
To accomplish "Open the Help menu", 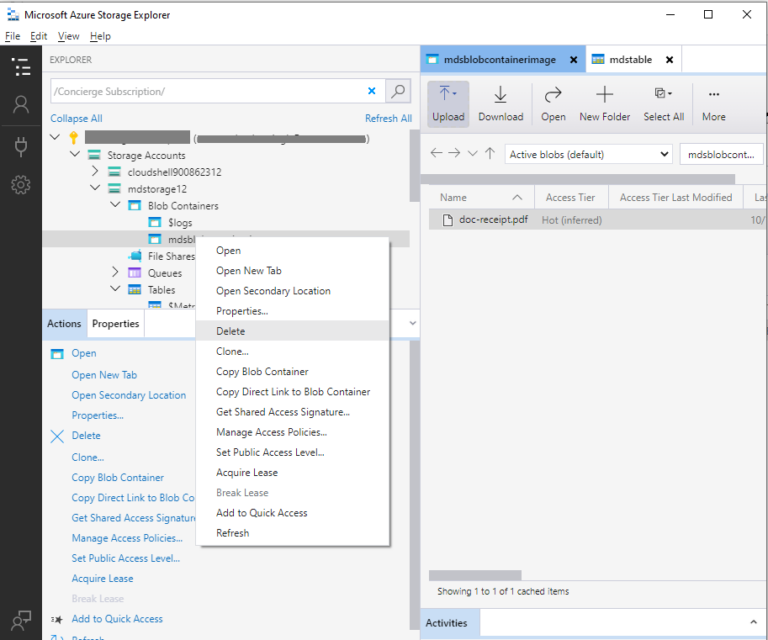I will (x=100, y=36).
